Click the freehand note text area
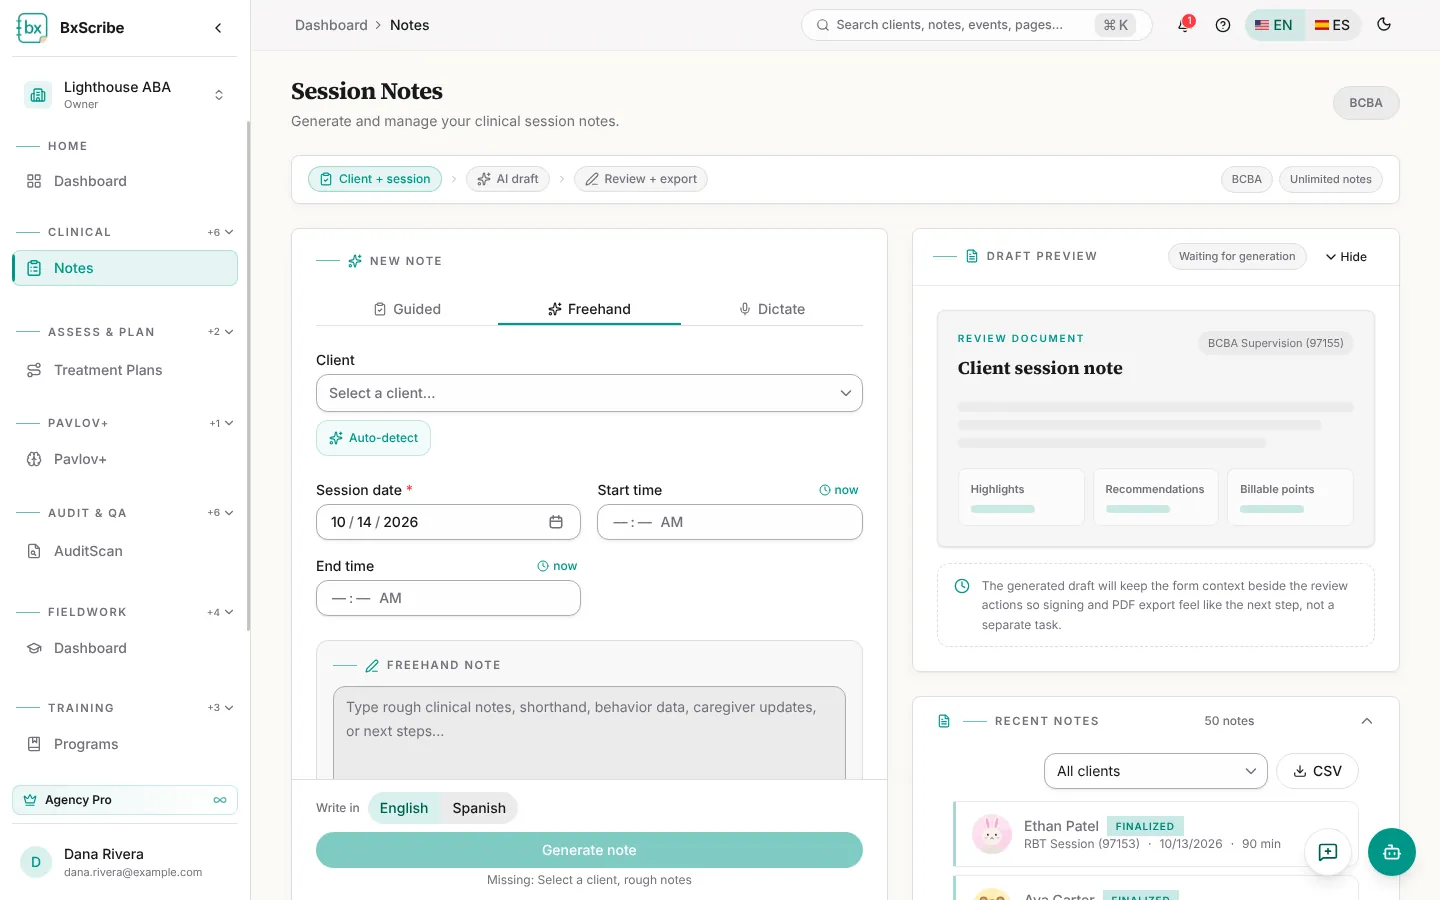Screen dimensions: 1440x900 (589, 733)
